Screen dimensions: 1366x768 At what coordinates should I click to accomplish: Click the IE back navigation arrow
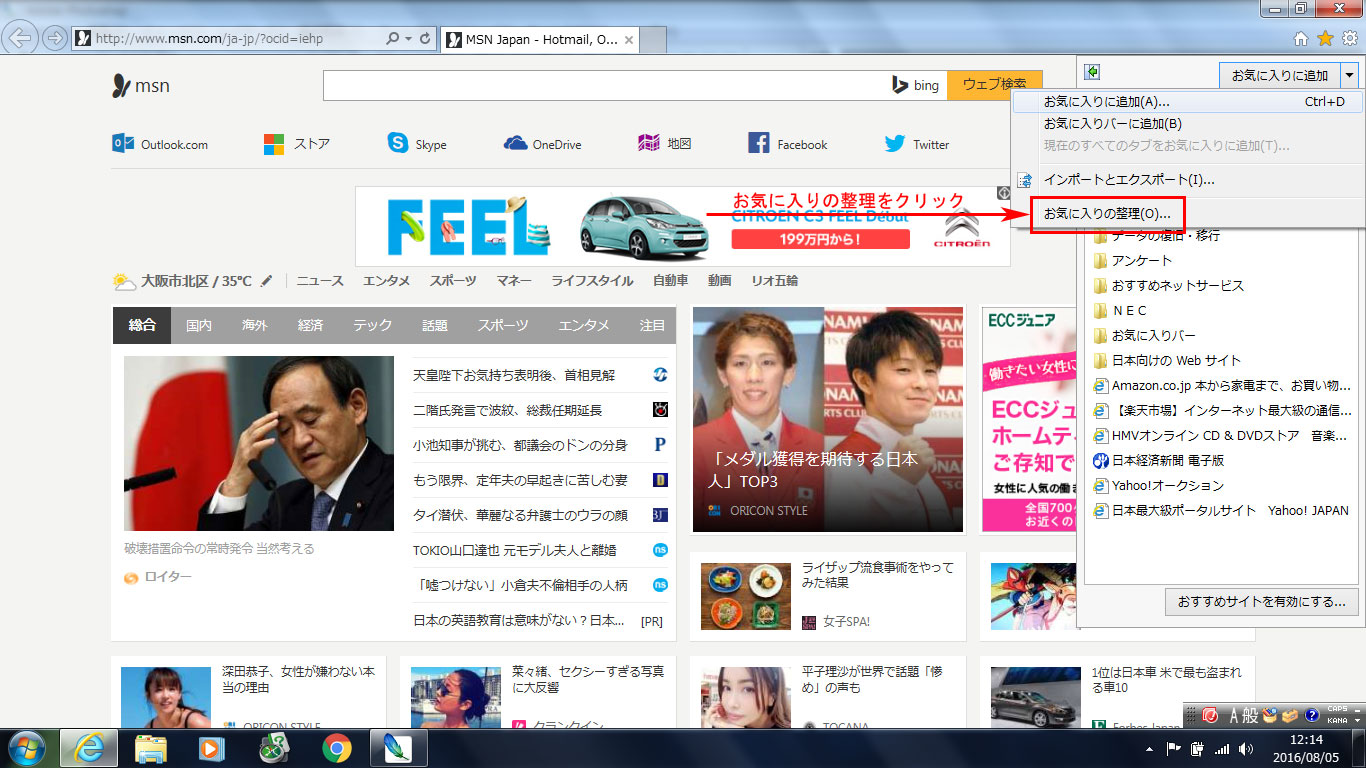(x=21, y=39)
